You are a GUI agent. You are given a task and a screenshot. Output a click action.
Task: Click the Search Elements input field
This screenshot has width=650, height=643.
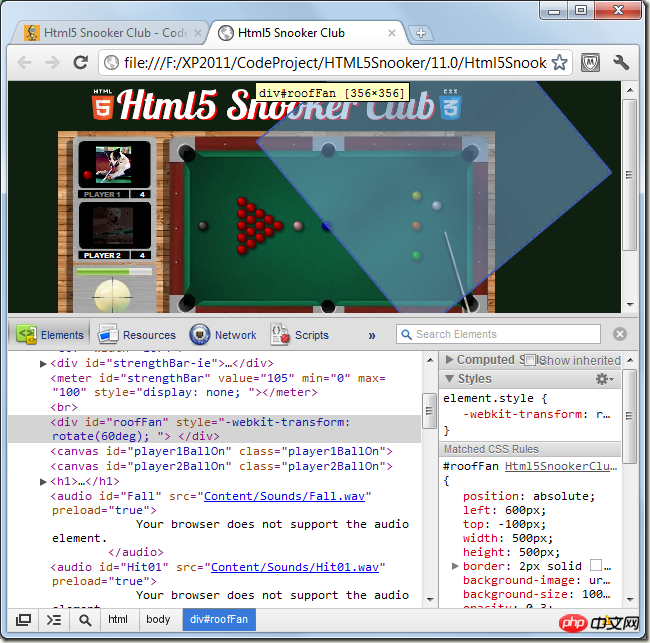click(x=498, y=334)
